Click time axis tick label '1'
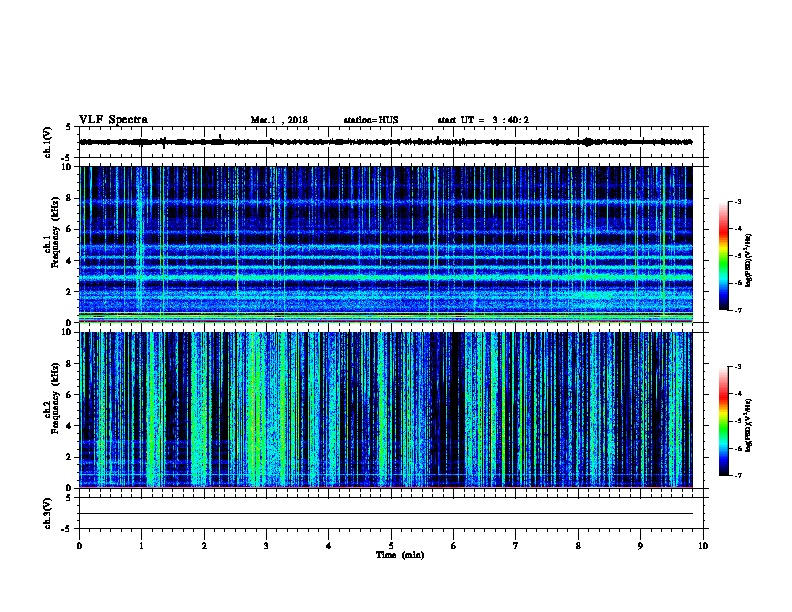Image resolution: width=792 pixels, height=612 pixels. [x=141, y=546]
